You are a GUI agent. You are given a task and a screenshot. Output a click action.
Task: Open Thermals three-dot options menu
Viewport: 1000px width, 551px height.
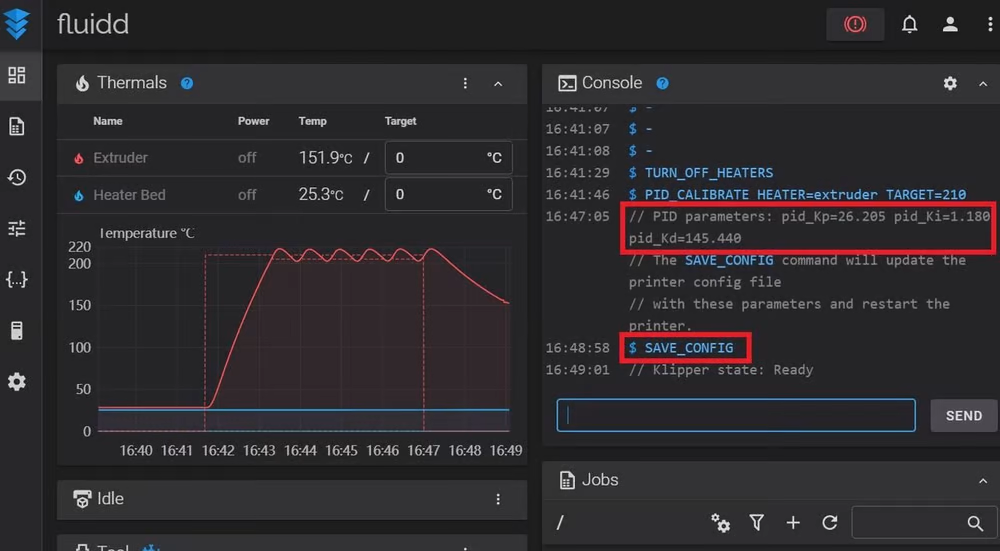[465, 84]
